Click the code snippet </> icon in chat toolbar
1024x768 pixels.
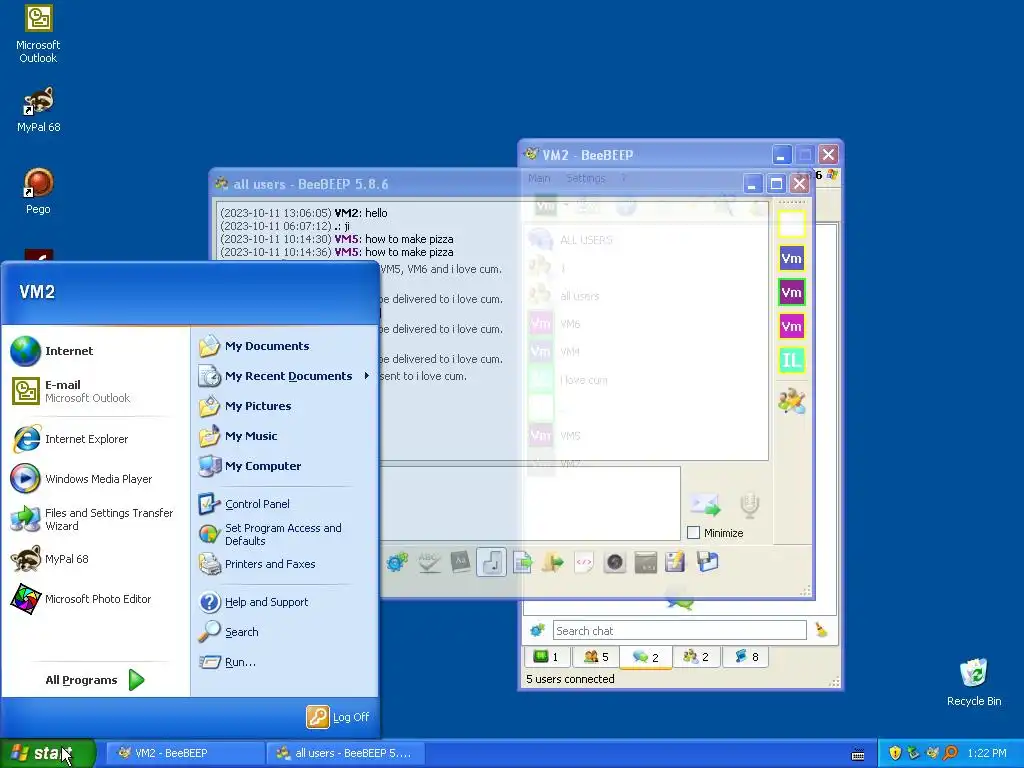click(584, 562)
